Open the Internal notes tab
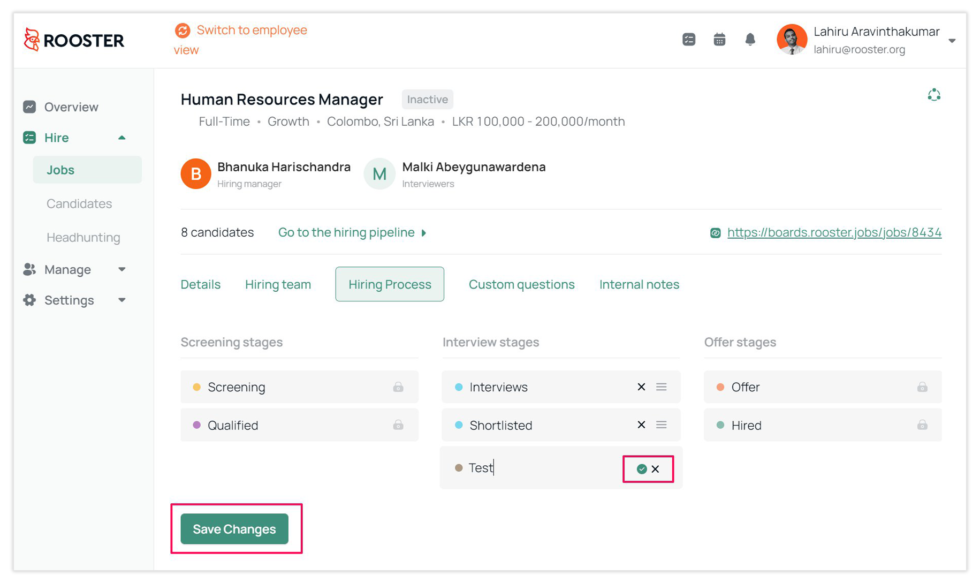Image resolution: width=980 pixels, height=583 pixels. coord(639,284)
